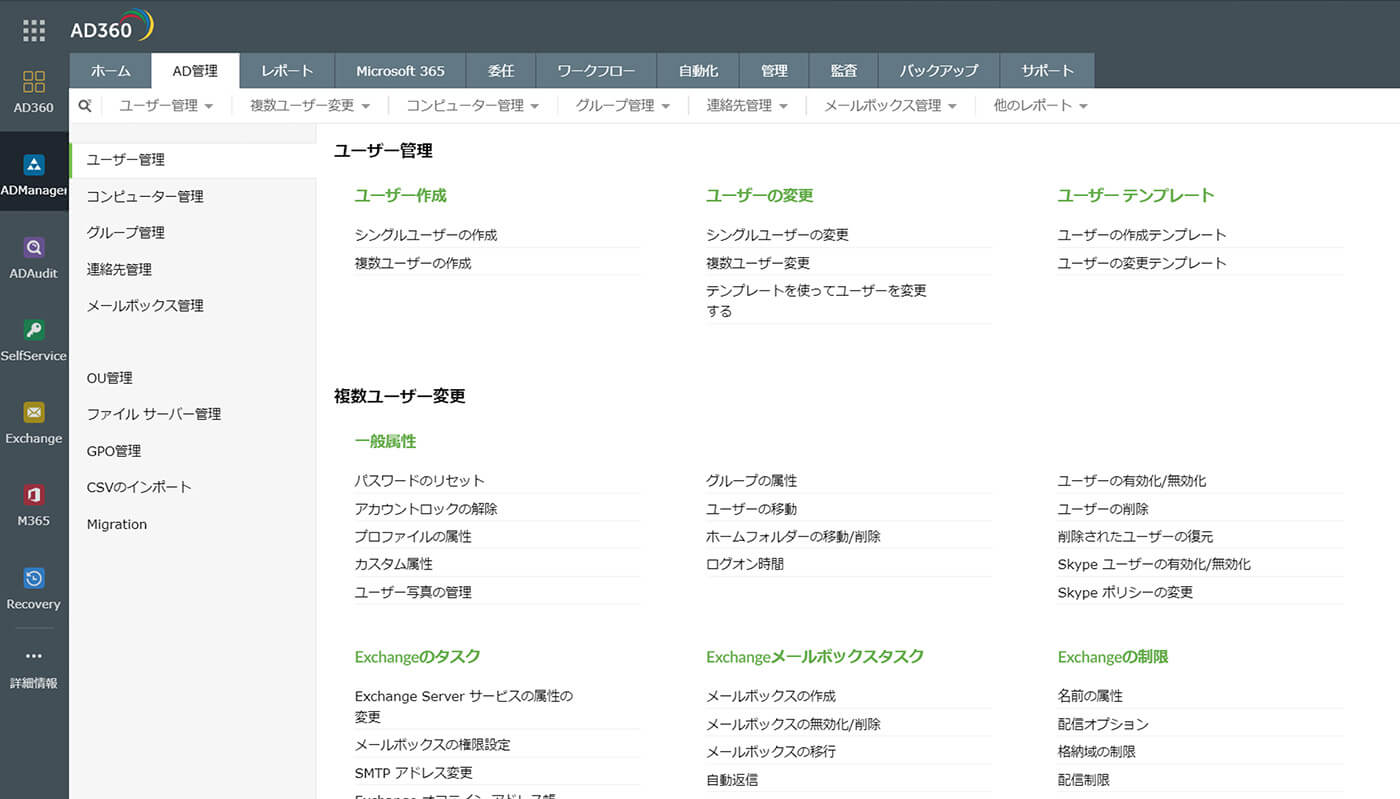
Task: Expand コンピューター管理 dropdown menu
Action: pos(473,105)
